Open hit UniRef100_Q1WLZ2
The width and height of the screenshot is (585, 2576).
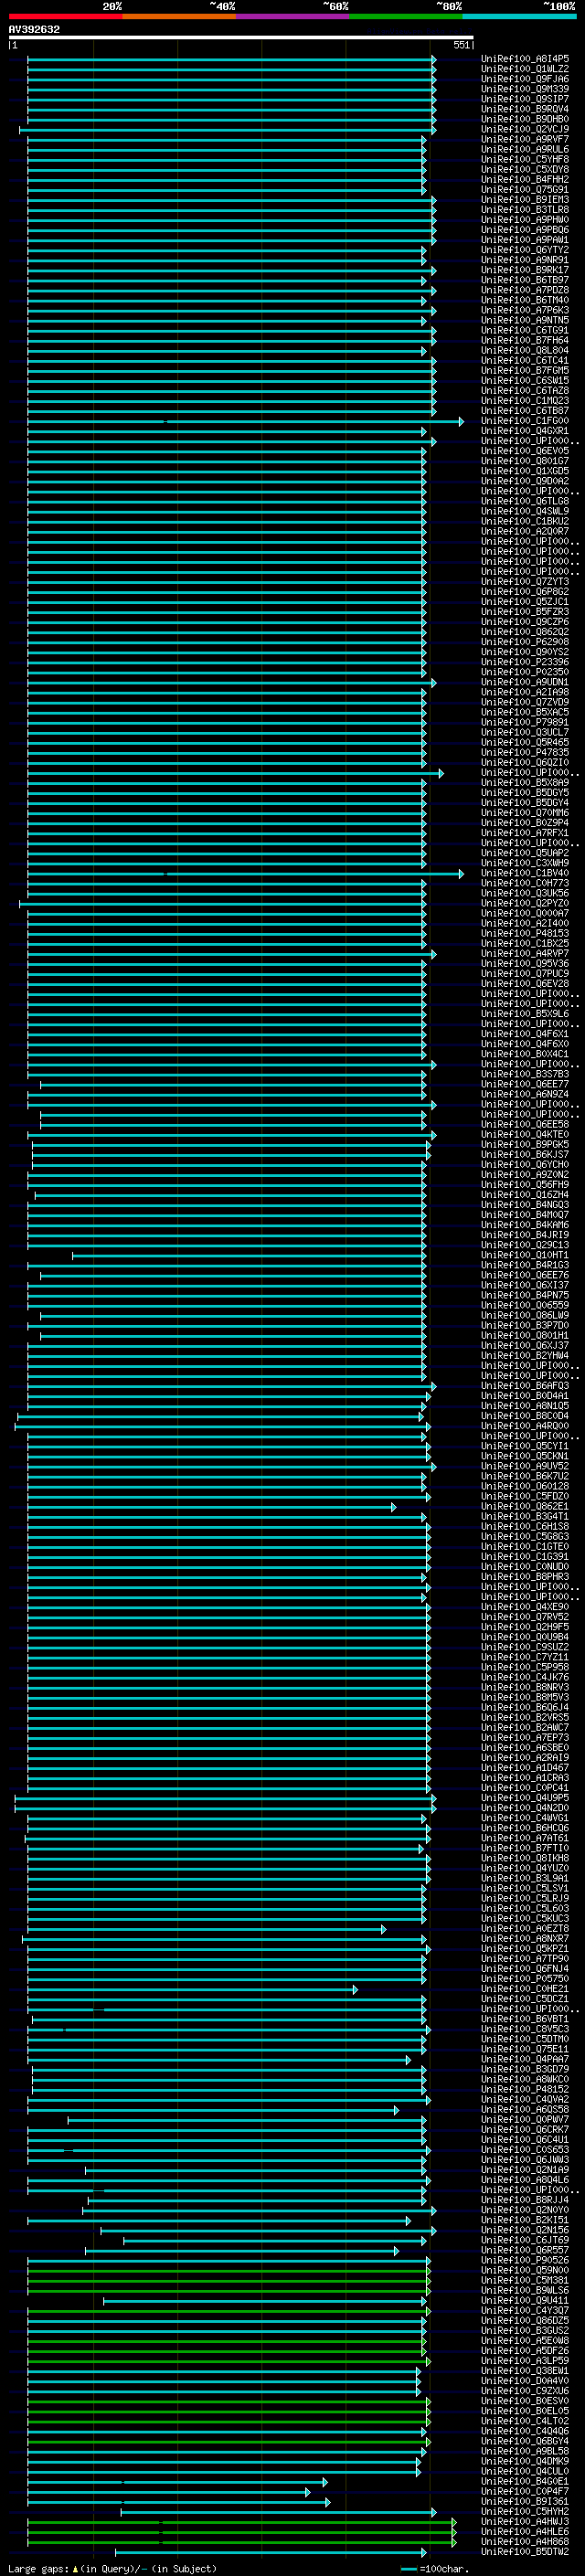525,69
